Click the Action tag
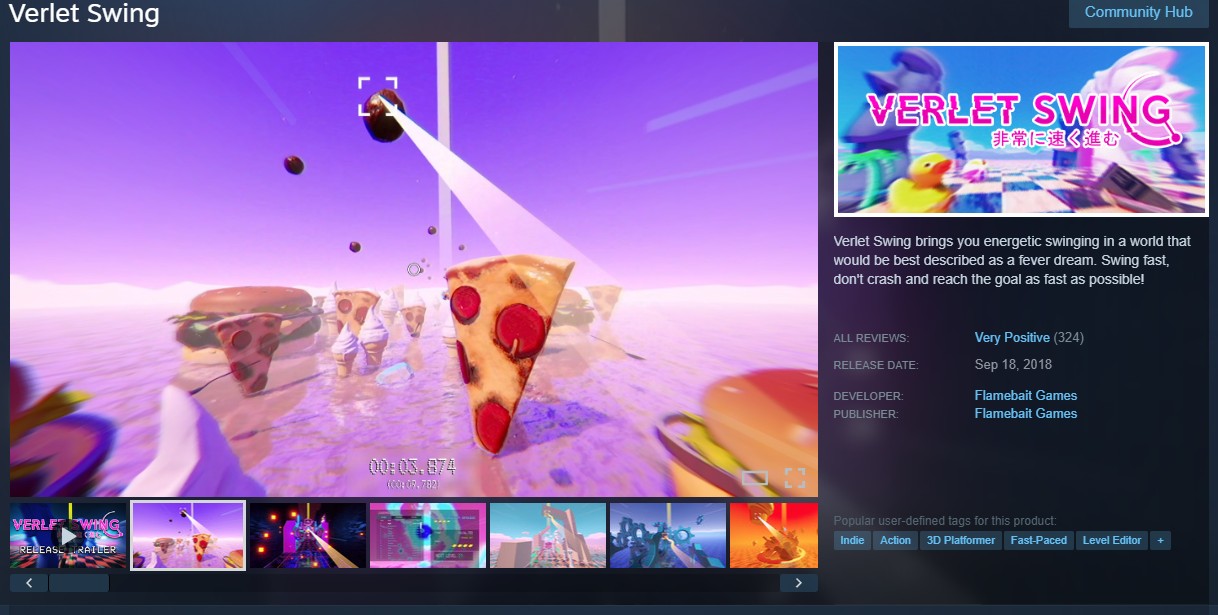The height and width of the screenshot is (615, 1218). (x=896, y=540)
